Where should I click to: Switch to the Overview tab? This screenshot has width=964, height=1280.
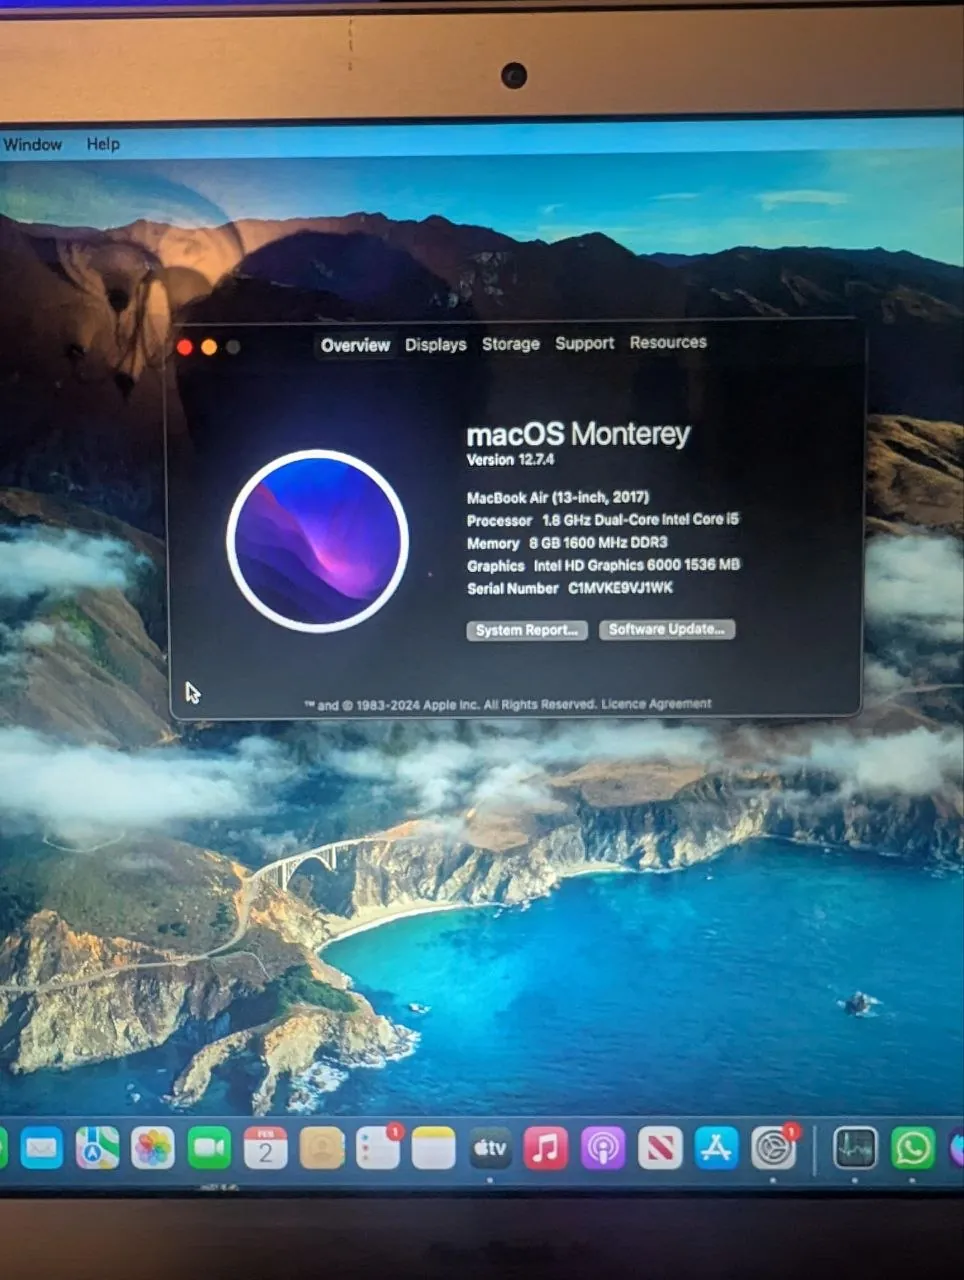pos(355,345)
